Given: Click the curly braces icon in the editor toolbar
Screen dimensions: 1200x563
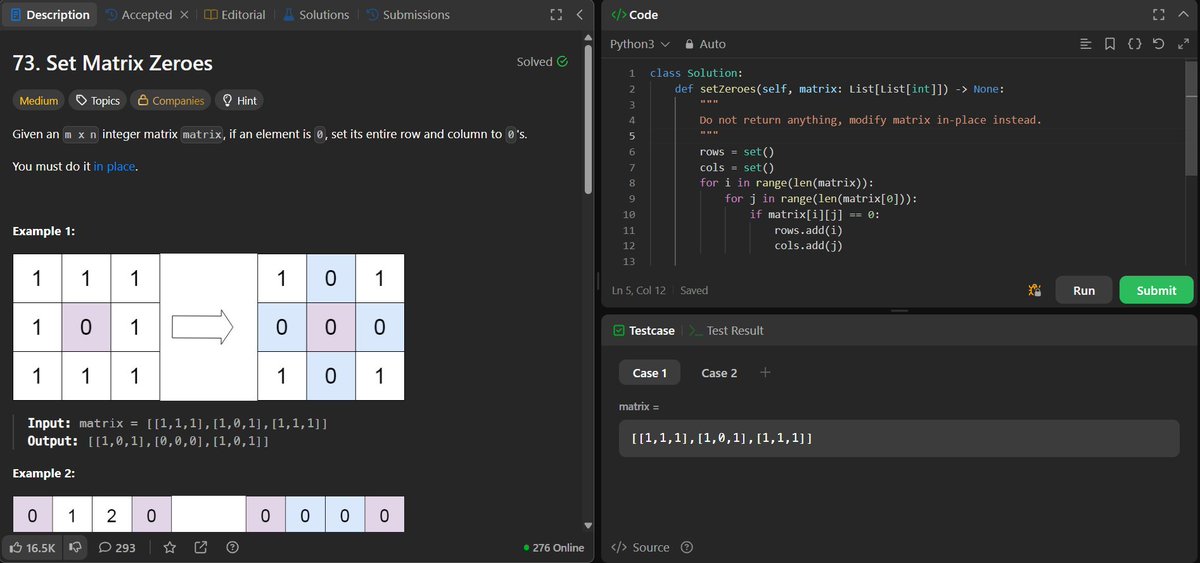Looking at the screenshot, I should pos(1135,44).
